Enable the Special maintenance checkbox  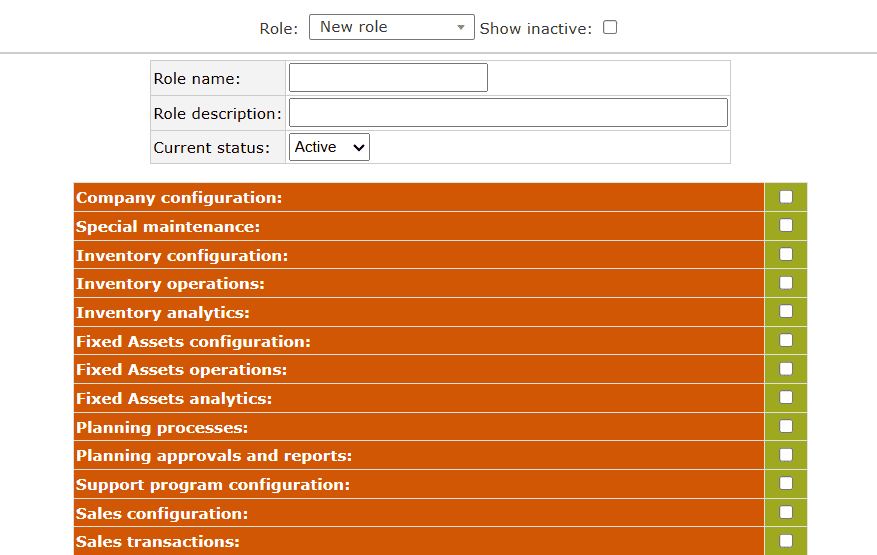click(x=786, y=225)
